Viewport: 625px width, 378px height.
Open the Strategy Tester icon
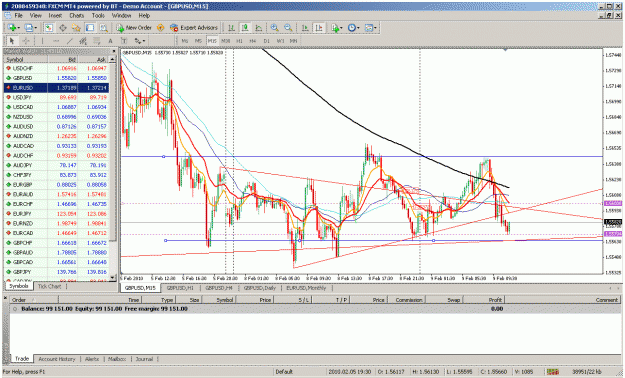103,28
